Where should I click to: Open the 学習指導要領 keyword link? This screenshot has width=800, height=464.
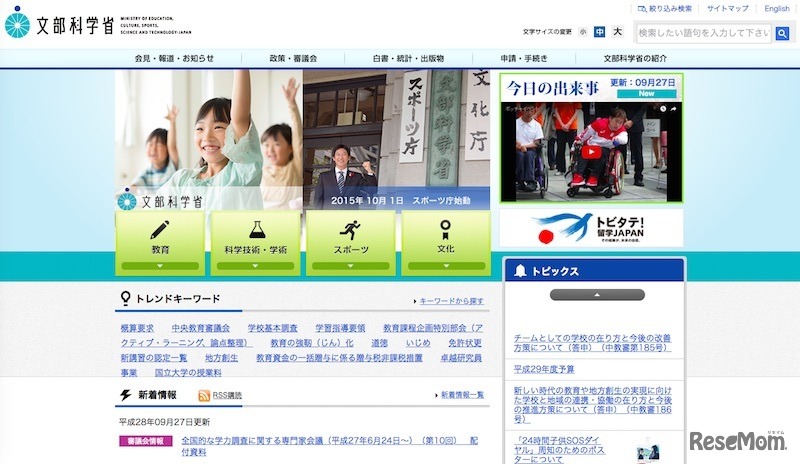340,328
